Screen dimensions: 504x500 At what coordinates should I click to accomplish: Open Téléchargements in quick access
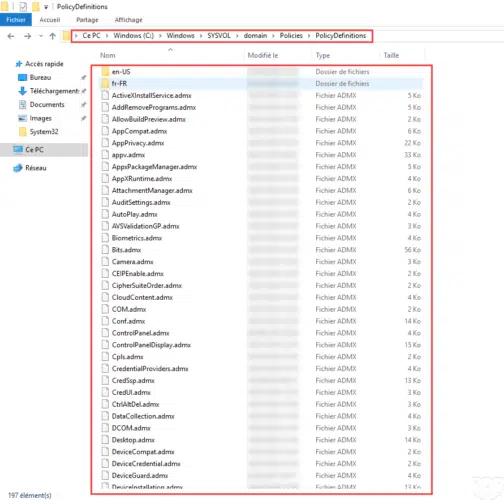(54, 91)
